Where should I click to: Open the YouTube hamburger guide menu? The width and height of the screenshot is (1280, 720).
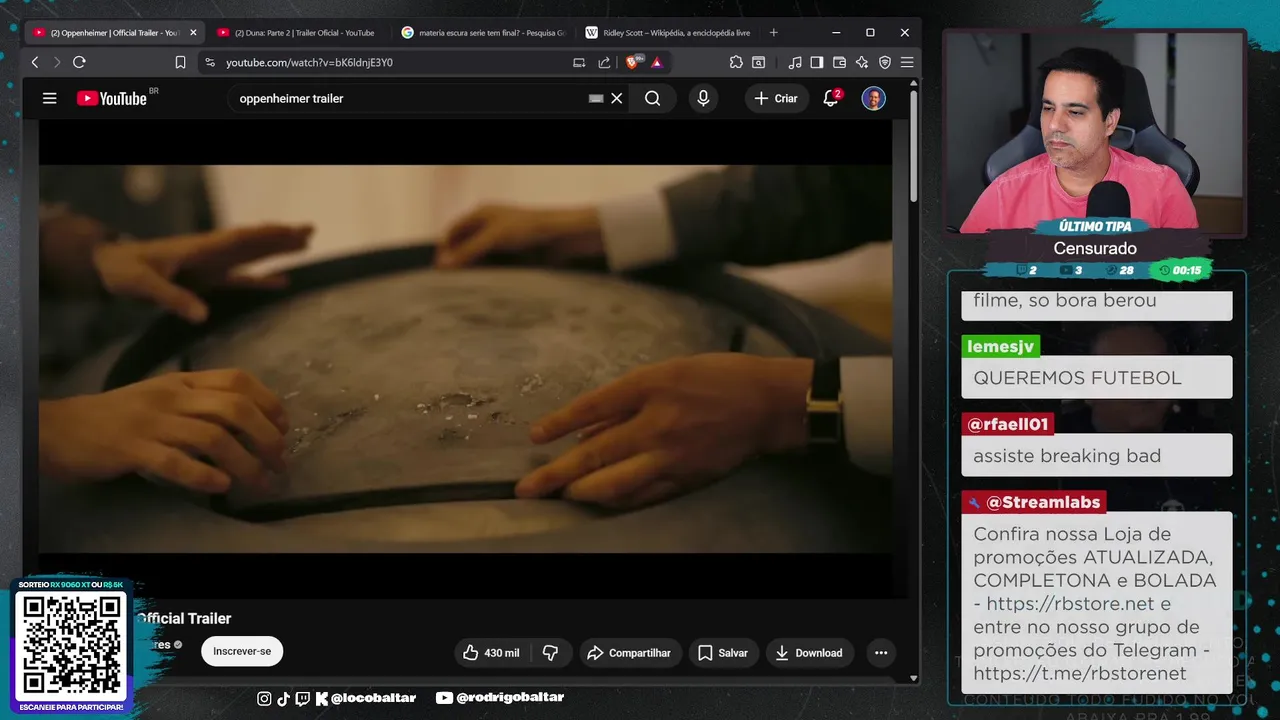(49, 98)
